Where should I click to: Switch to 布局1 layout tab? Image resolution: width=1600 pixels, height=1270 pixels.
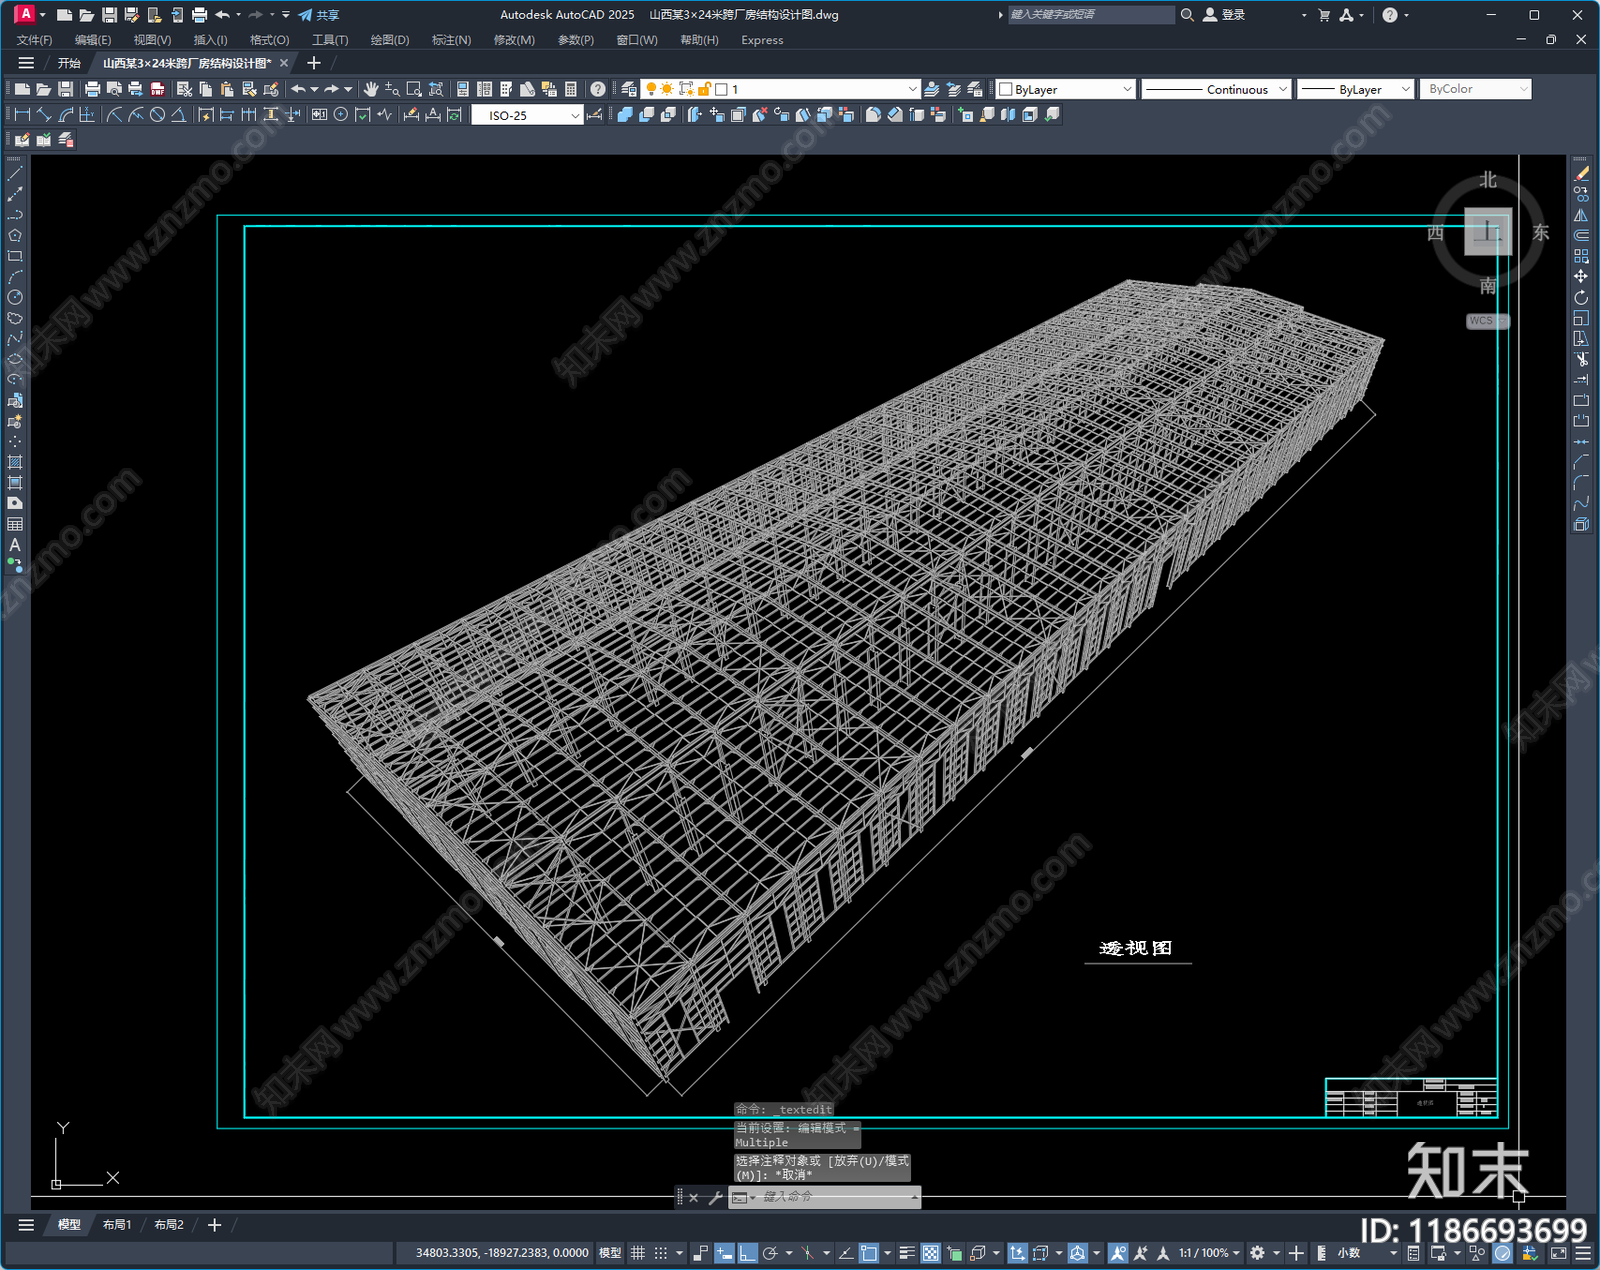click(117, 1225)
